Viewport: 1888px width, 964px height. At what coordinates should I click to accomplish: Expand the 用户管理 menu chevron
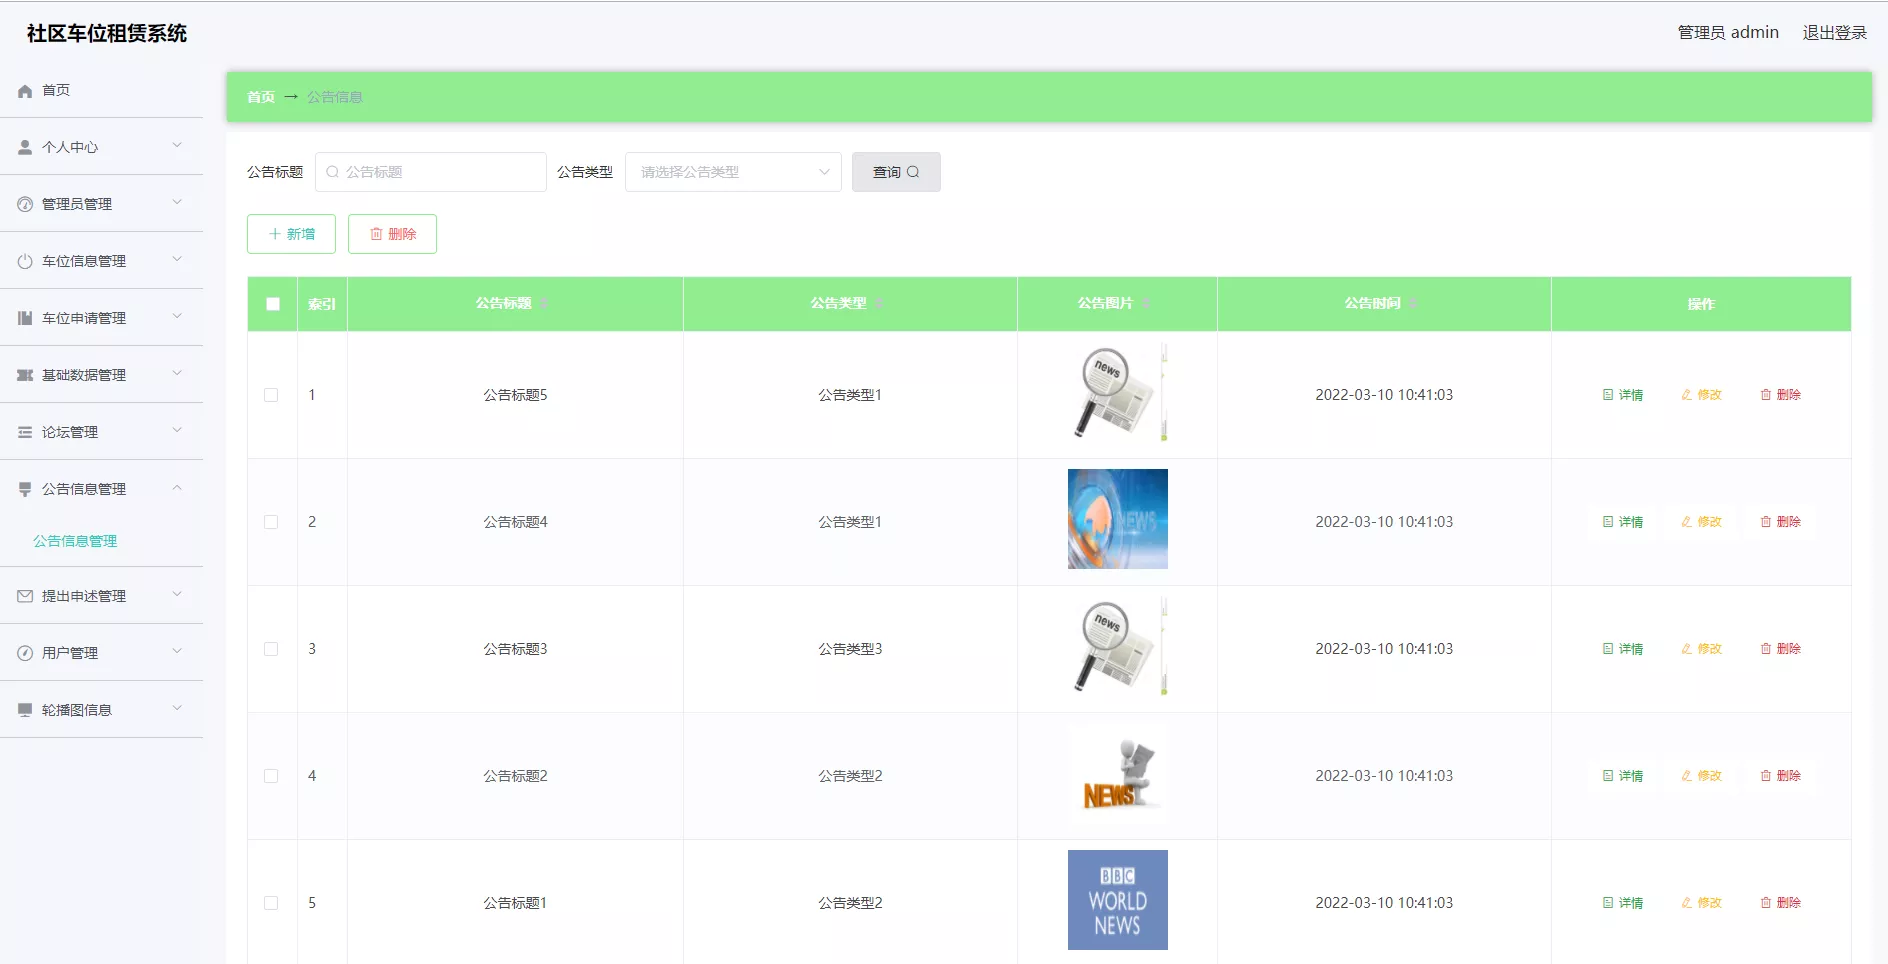pos(177,652)
